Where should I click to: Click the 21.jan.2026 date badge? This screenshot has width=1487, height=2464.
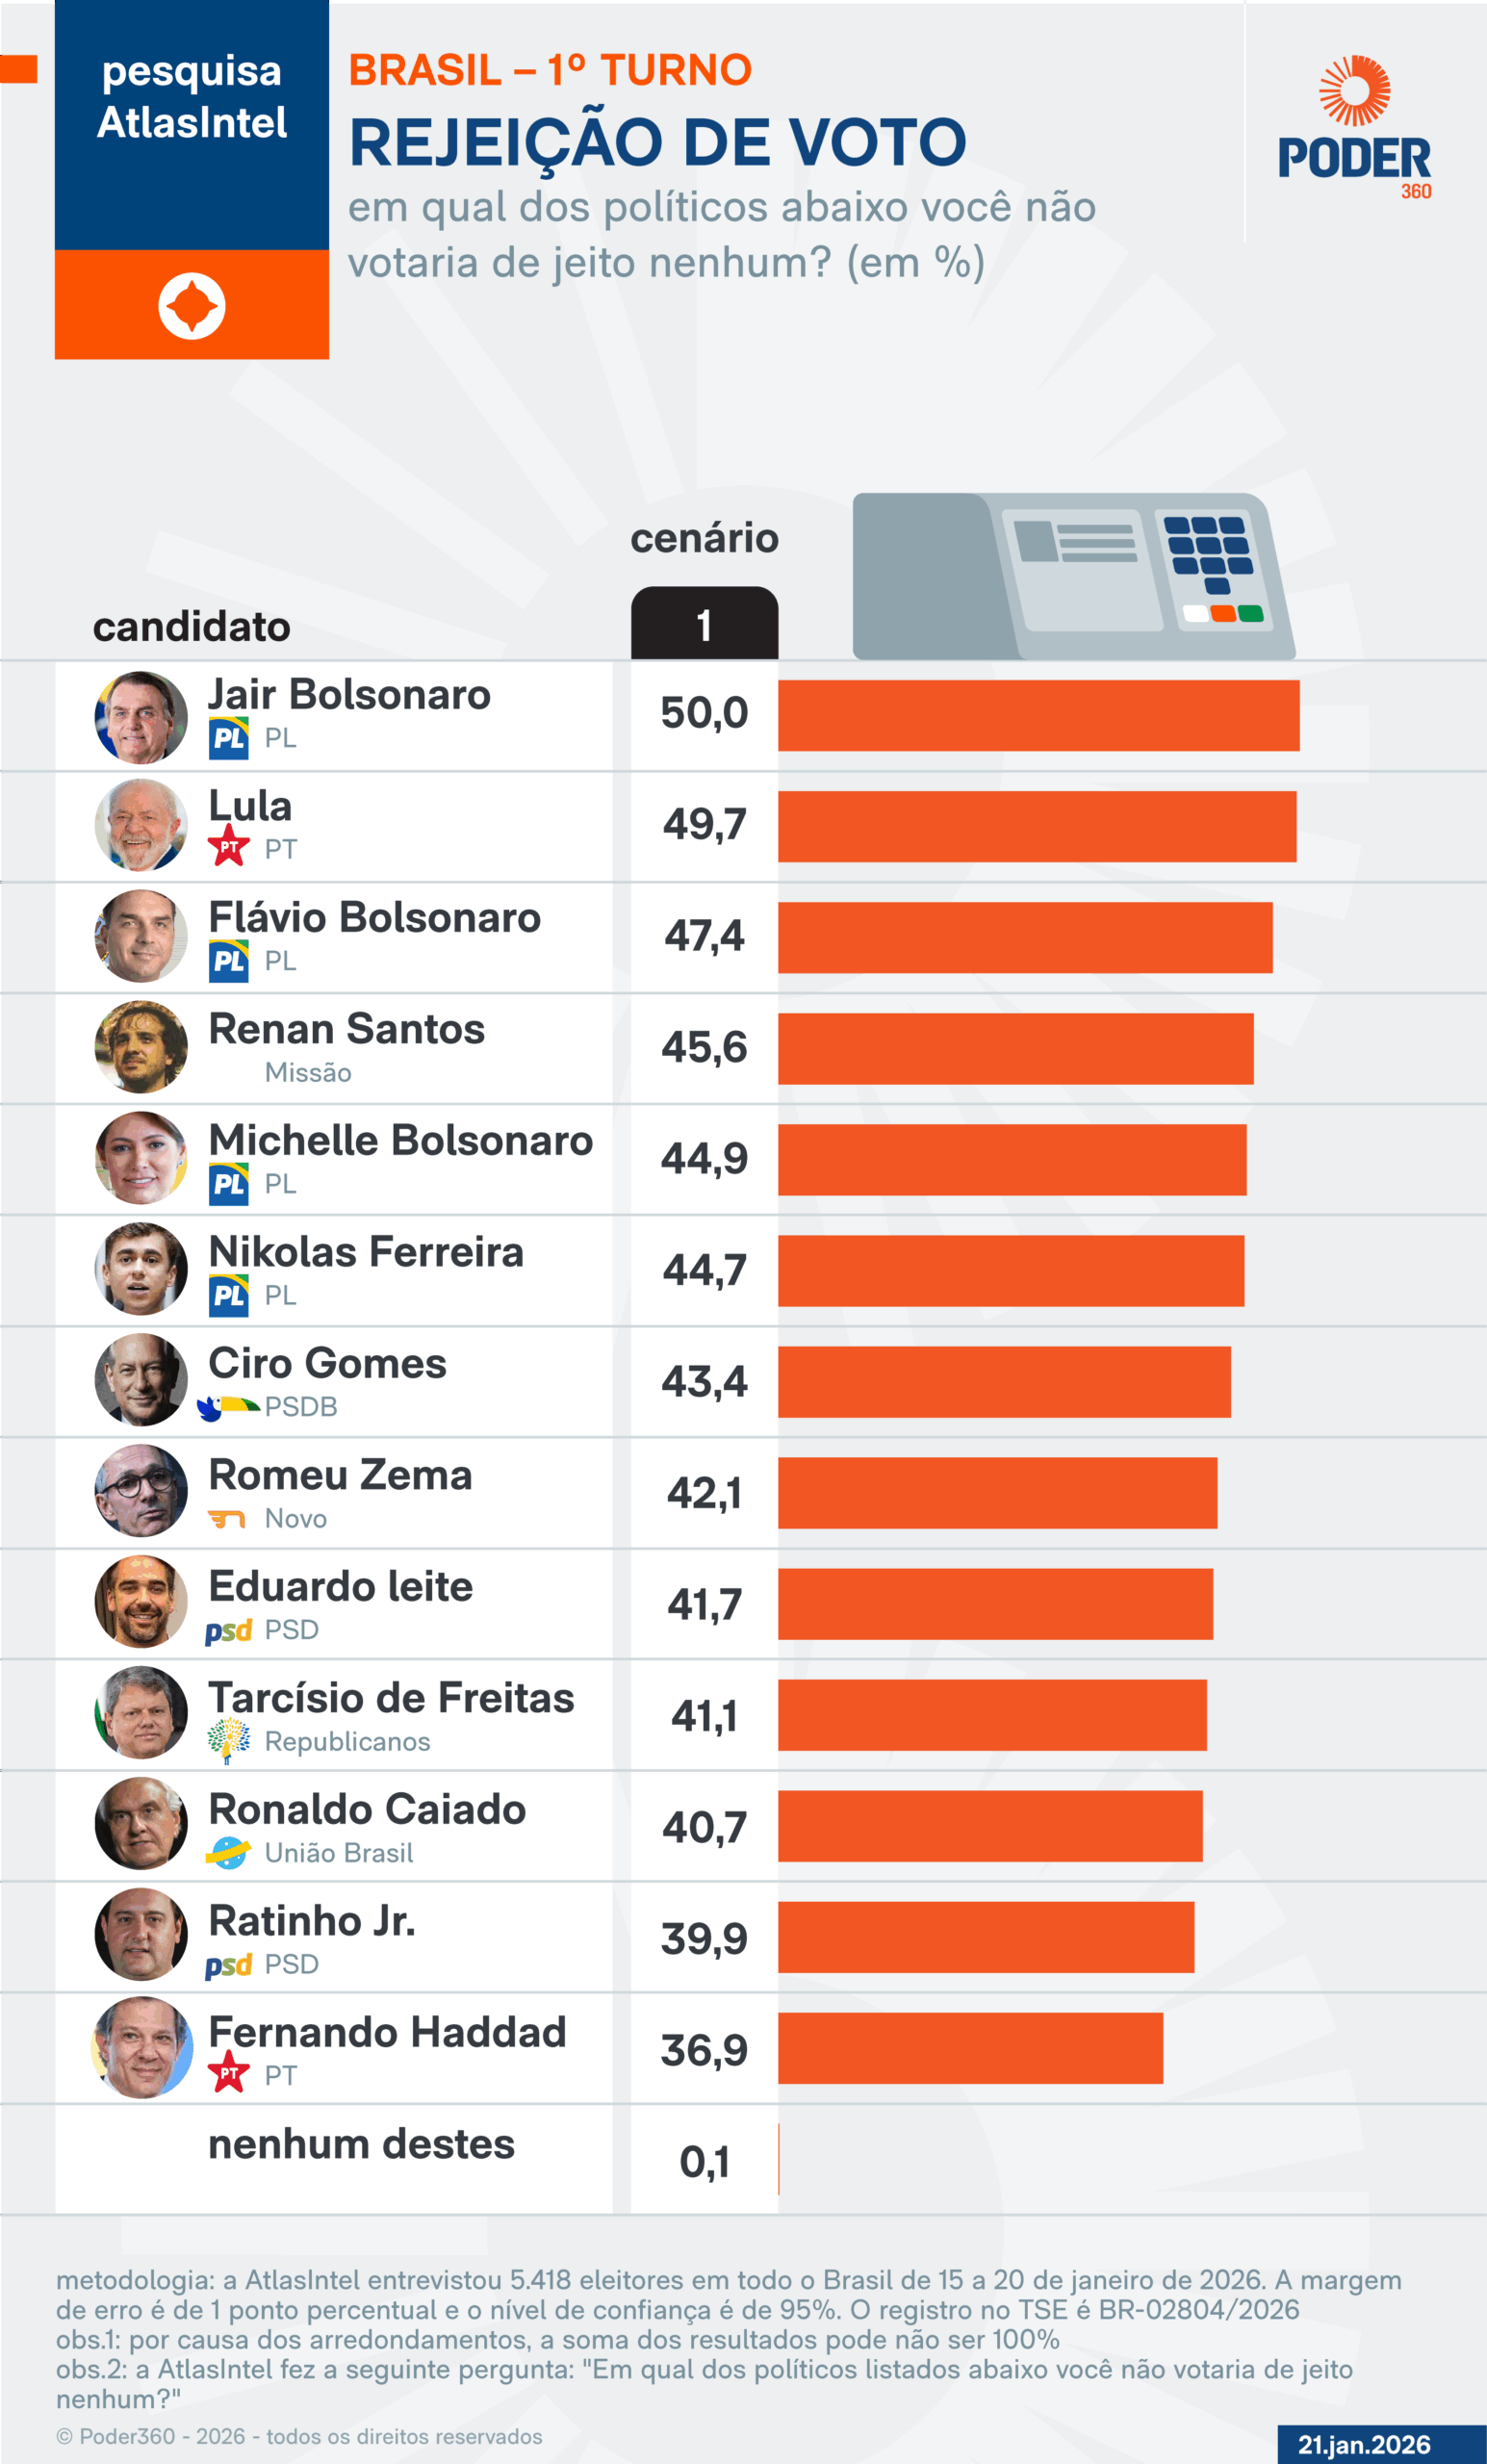point(1364,2444)
